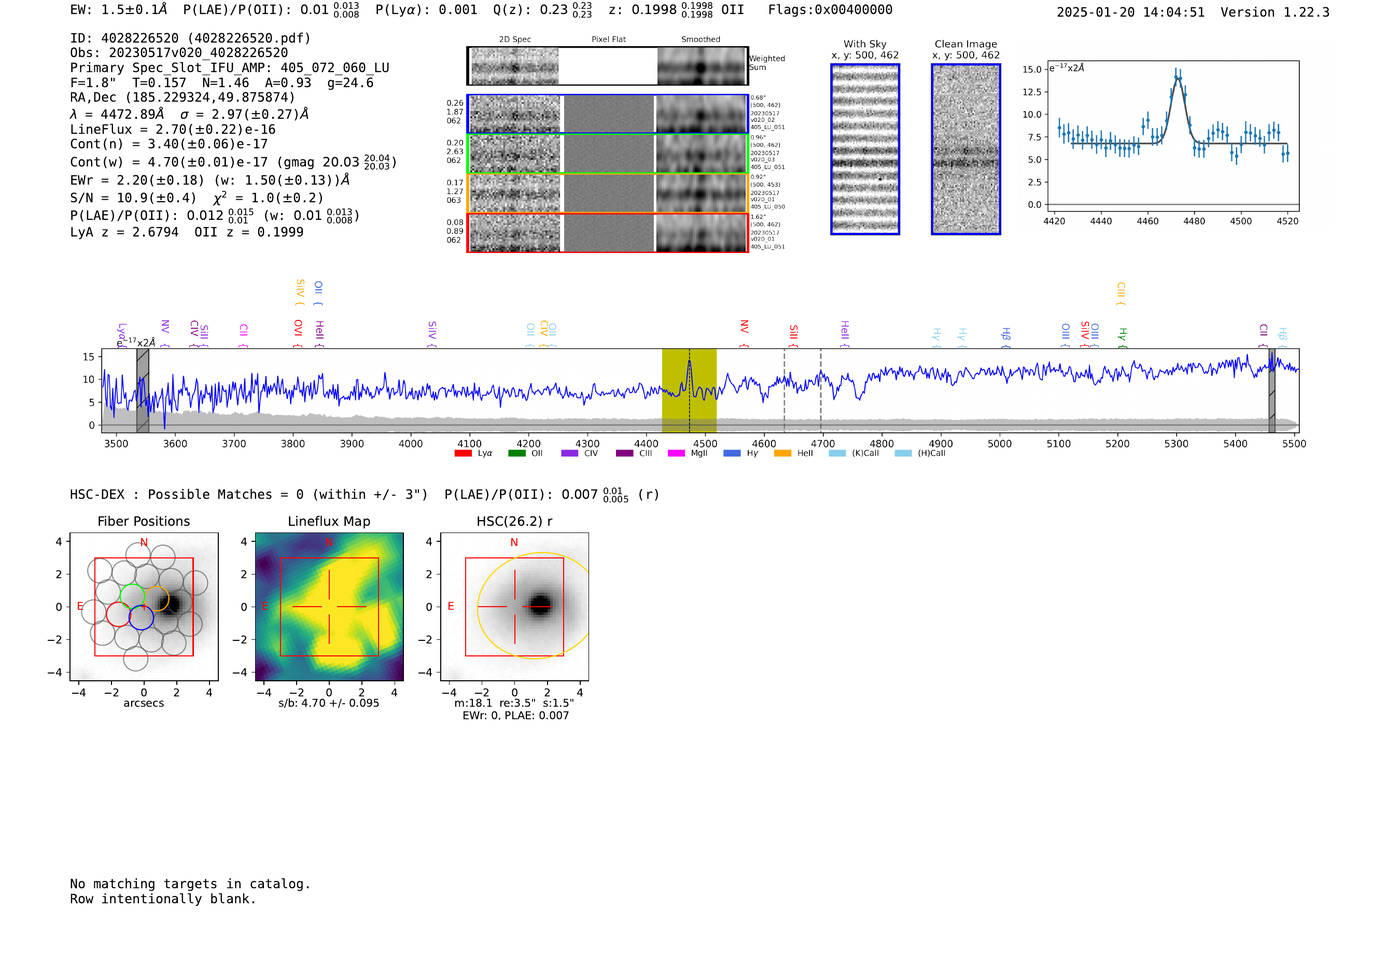This screenshot has width=1400, height=953.
Task: Click the header EW: 1.5±0.1Å value
Action: point(118,10)
